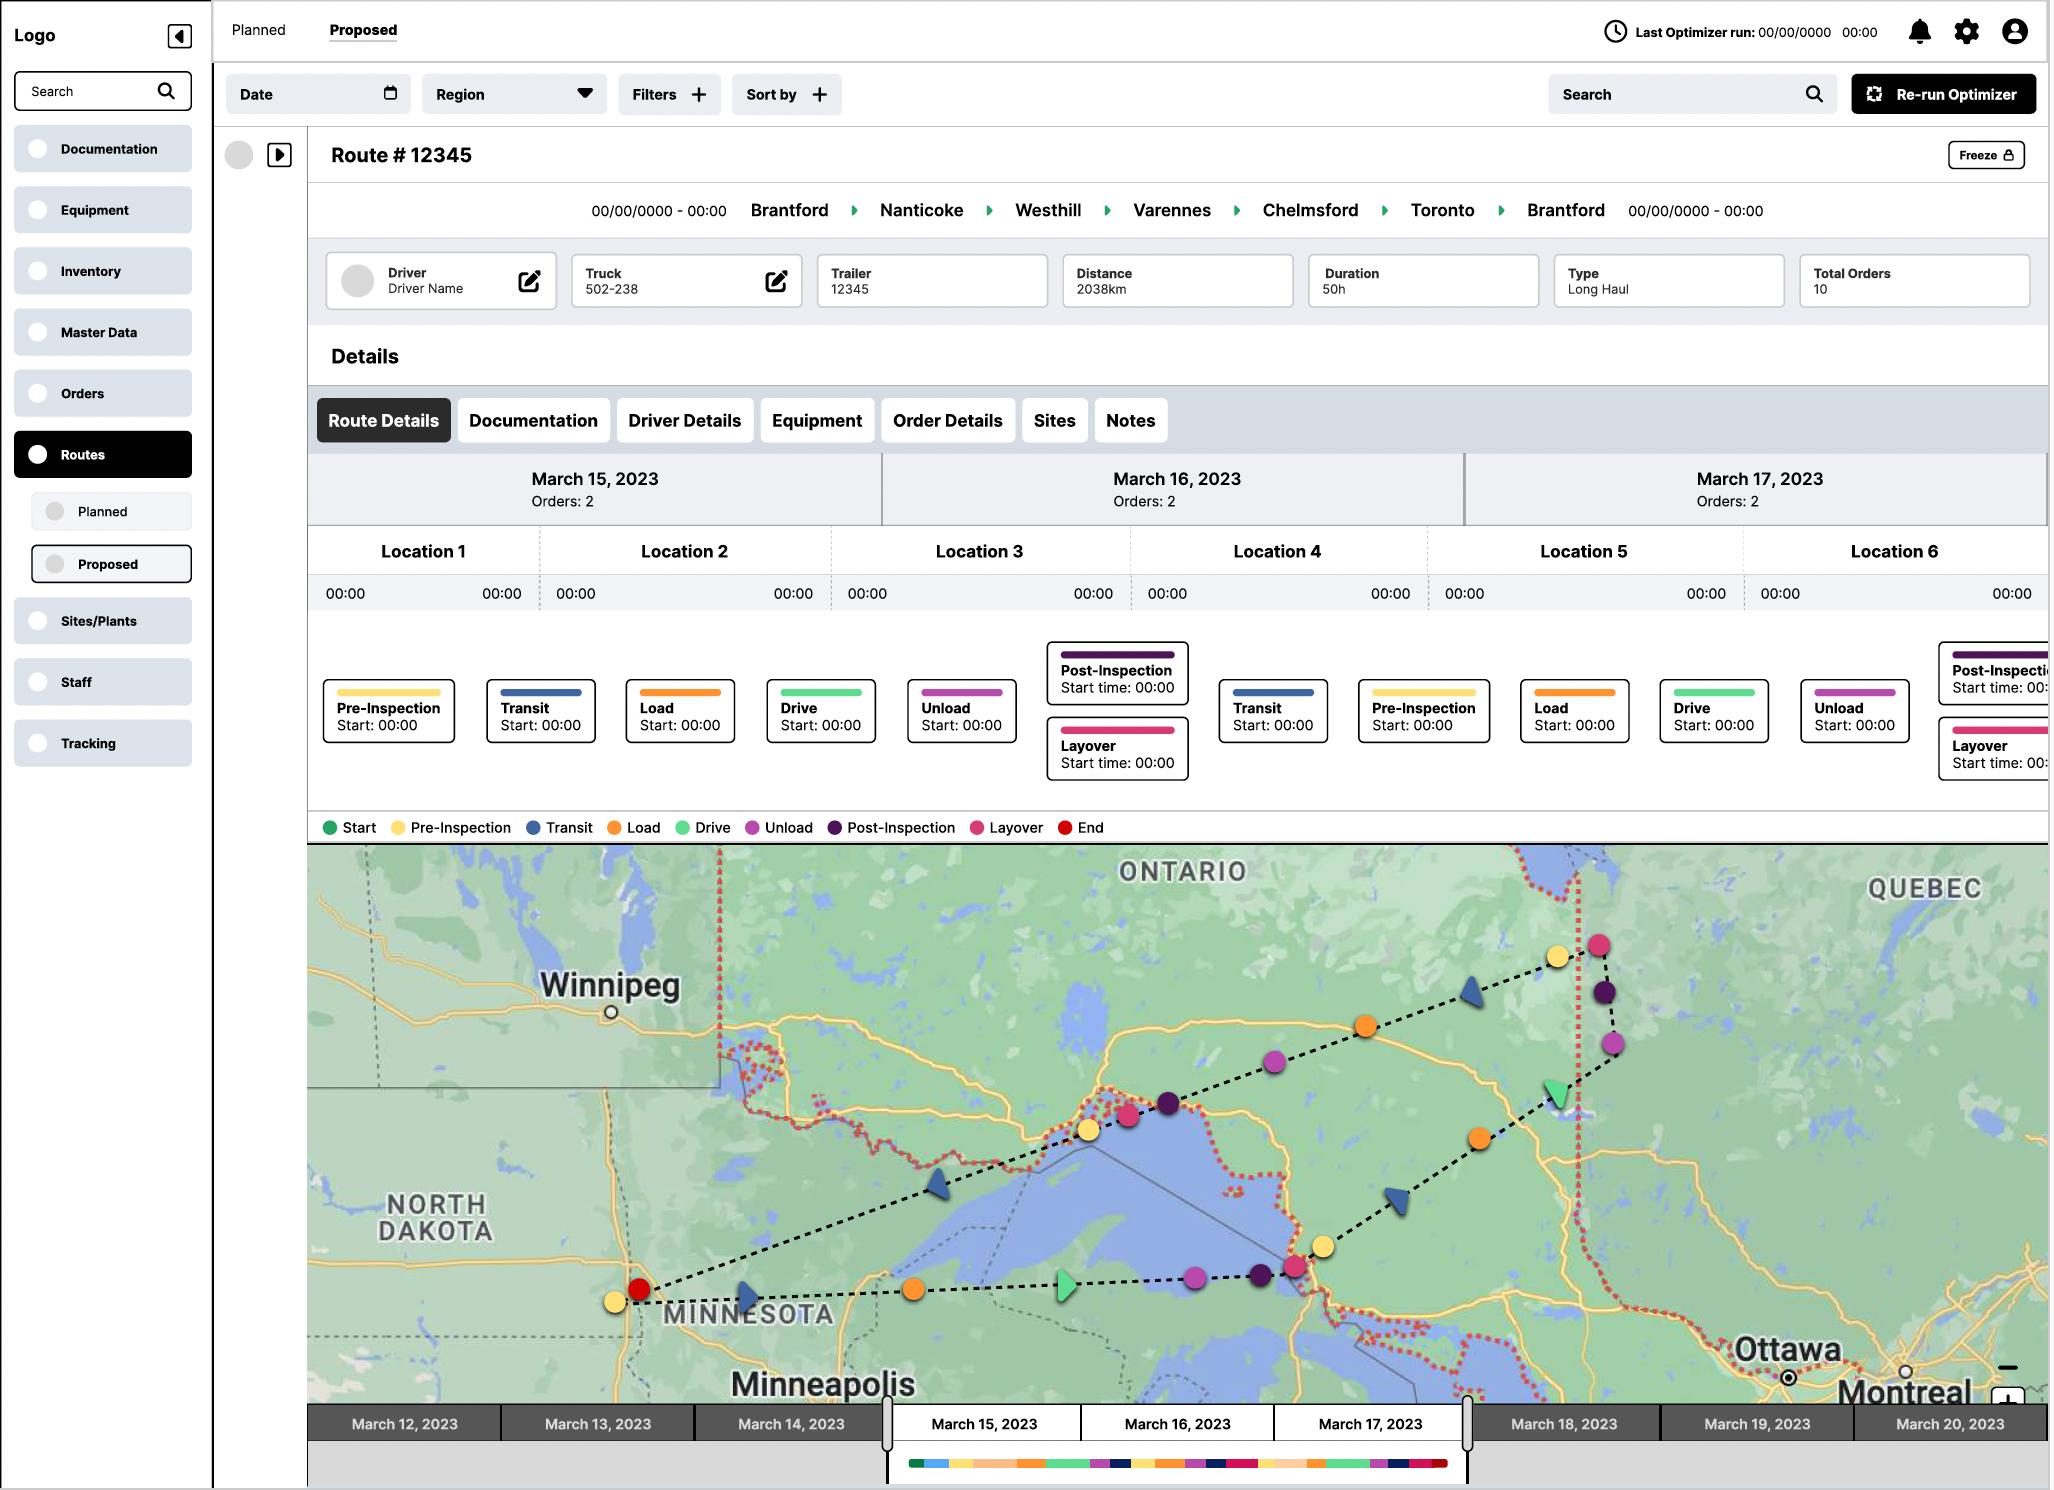
Task: Expand the Sites/Plants sidebar item
Action: click(103, 621)
